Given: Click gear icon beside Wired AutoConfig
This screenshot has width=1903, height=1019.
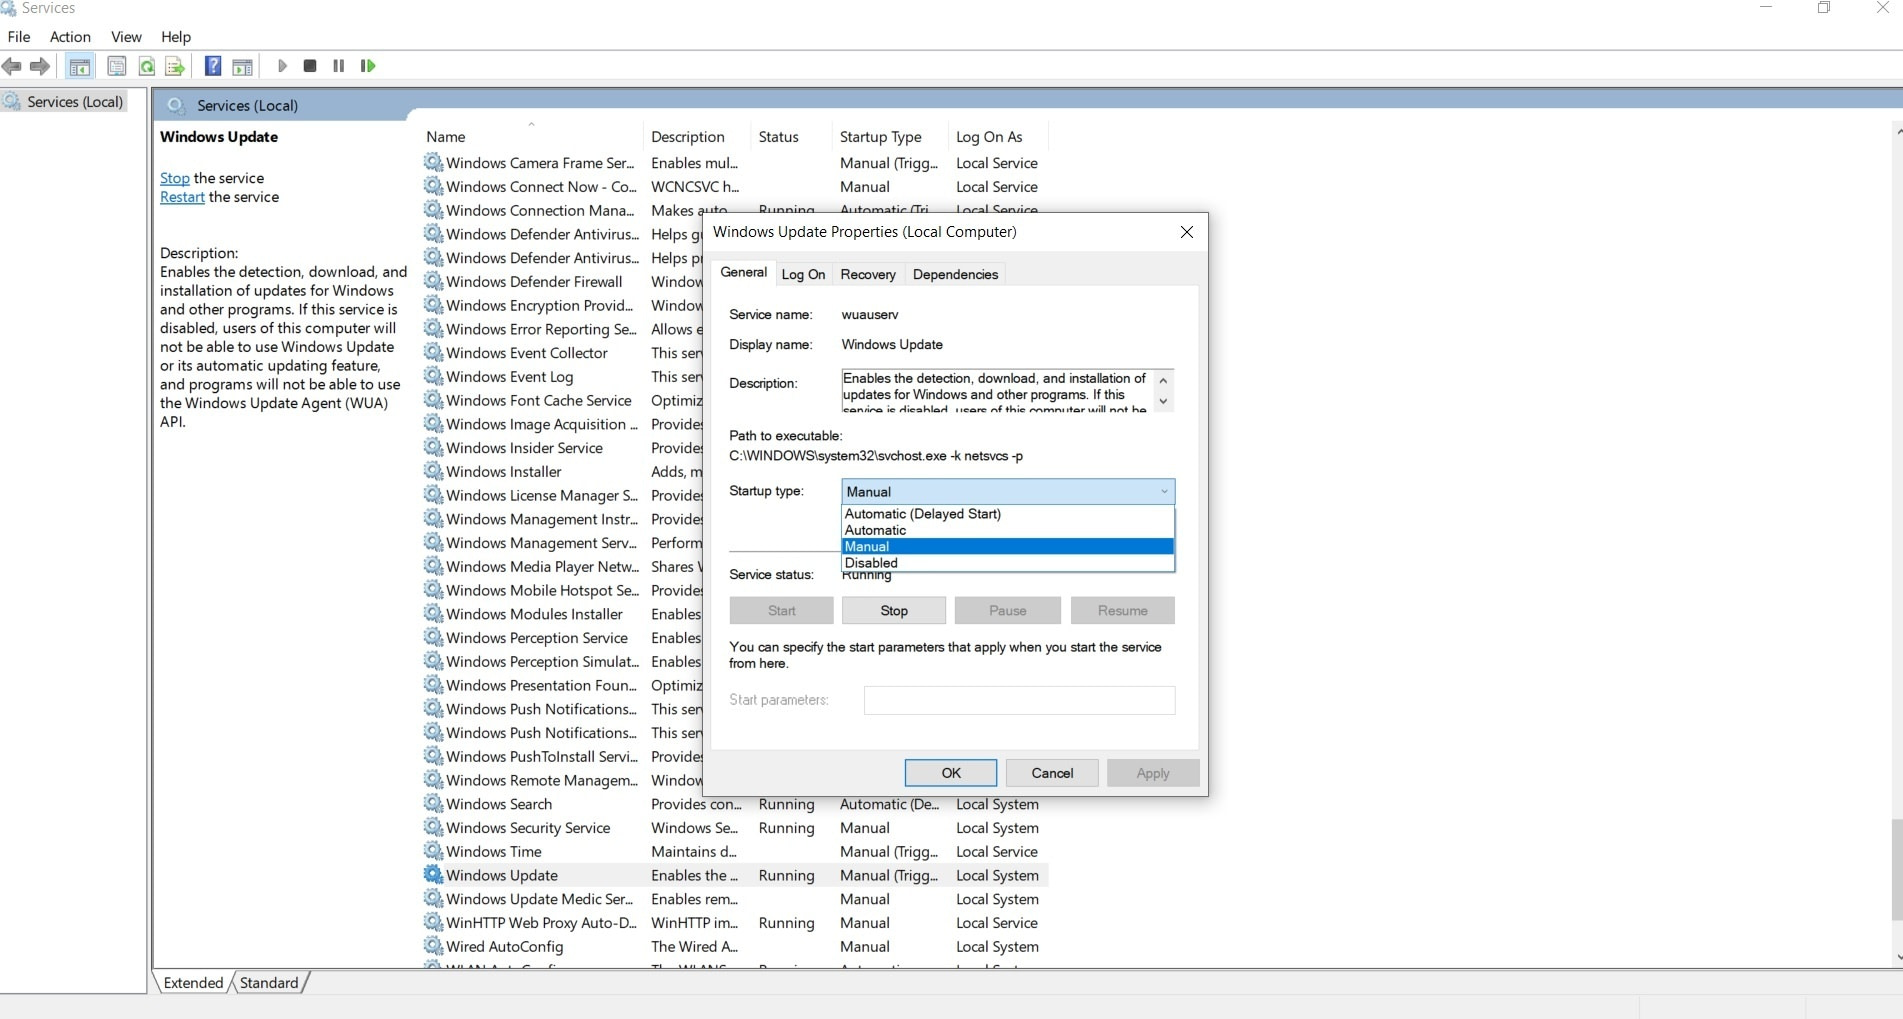Looking at the screenshot, I should tap(433, 946).
